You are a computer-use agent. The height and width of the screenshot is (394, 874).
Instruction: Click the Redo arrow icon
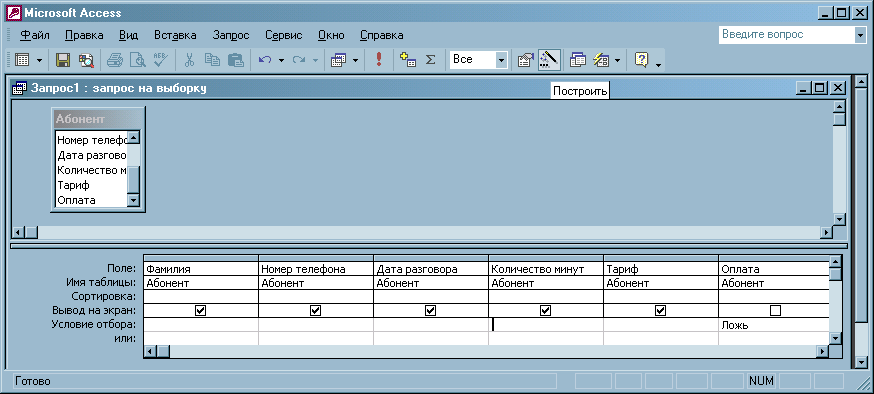point(299,60)
